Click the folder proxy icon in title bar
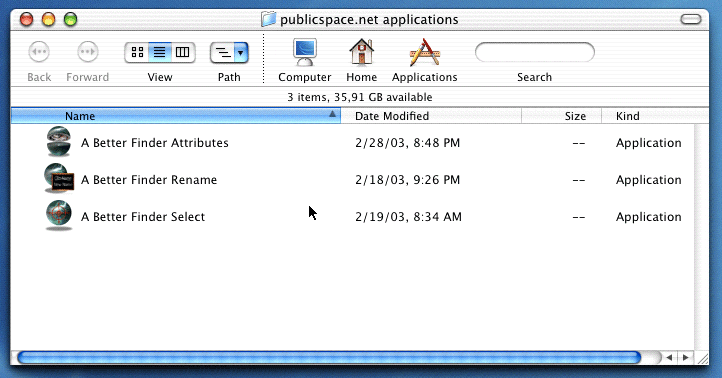722x378 pixels. click(x=268, y=19)
